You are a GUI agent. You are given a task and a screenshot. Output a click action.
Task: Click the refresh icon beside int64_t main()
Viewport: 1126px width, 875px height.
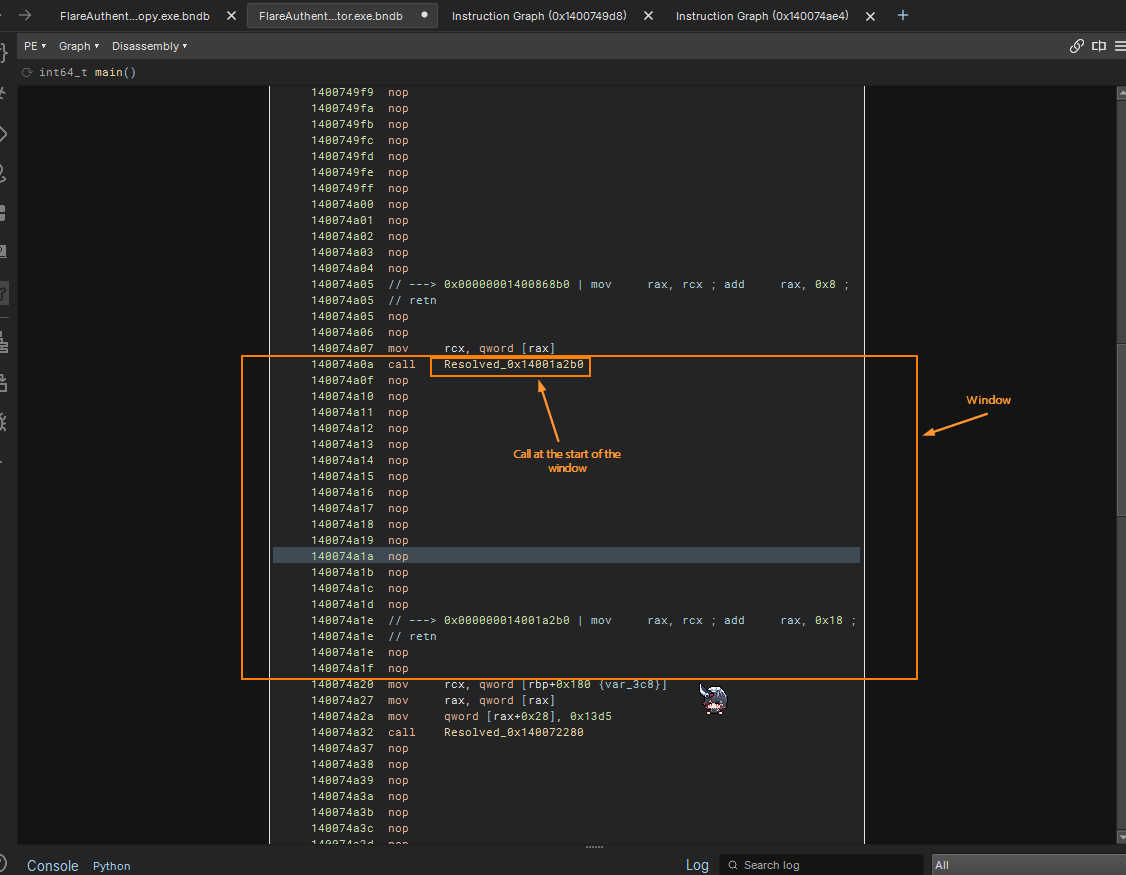tap(27, 73)
